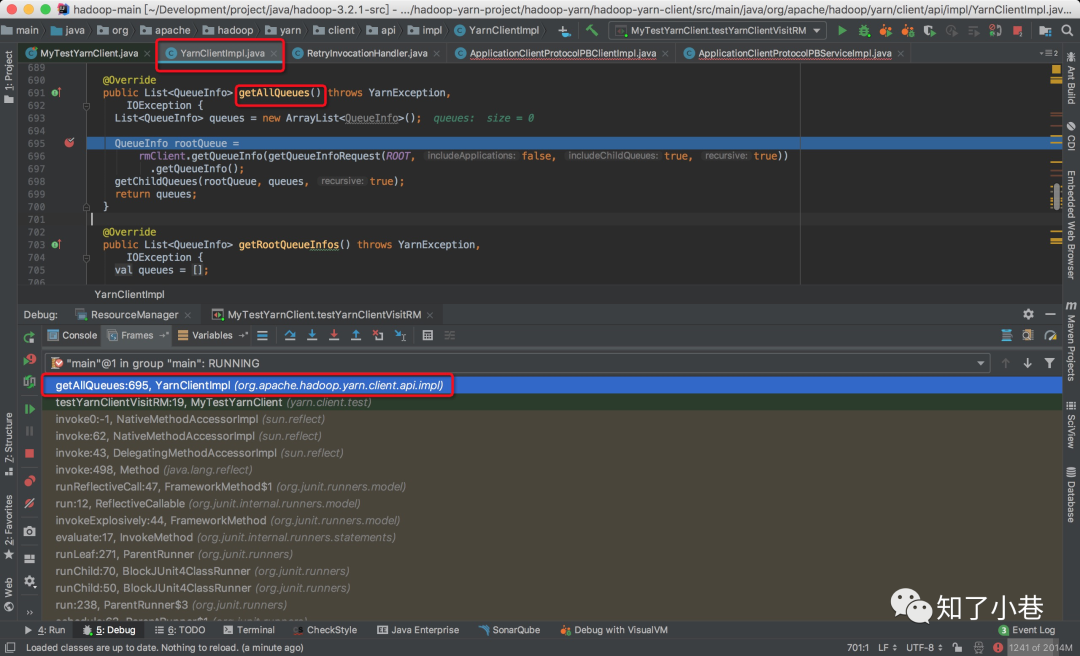This screenshot has width=1080, height=656.
Task: Click Debug with VisualVM button
Action: [x=614, y=630]
